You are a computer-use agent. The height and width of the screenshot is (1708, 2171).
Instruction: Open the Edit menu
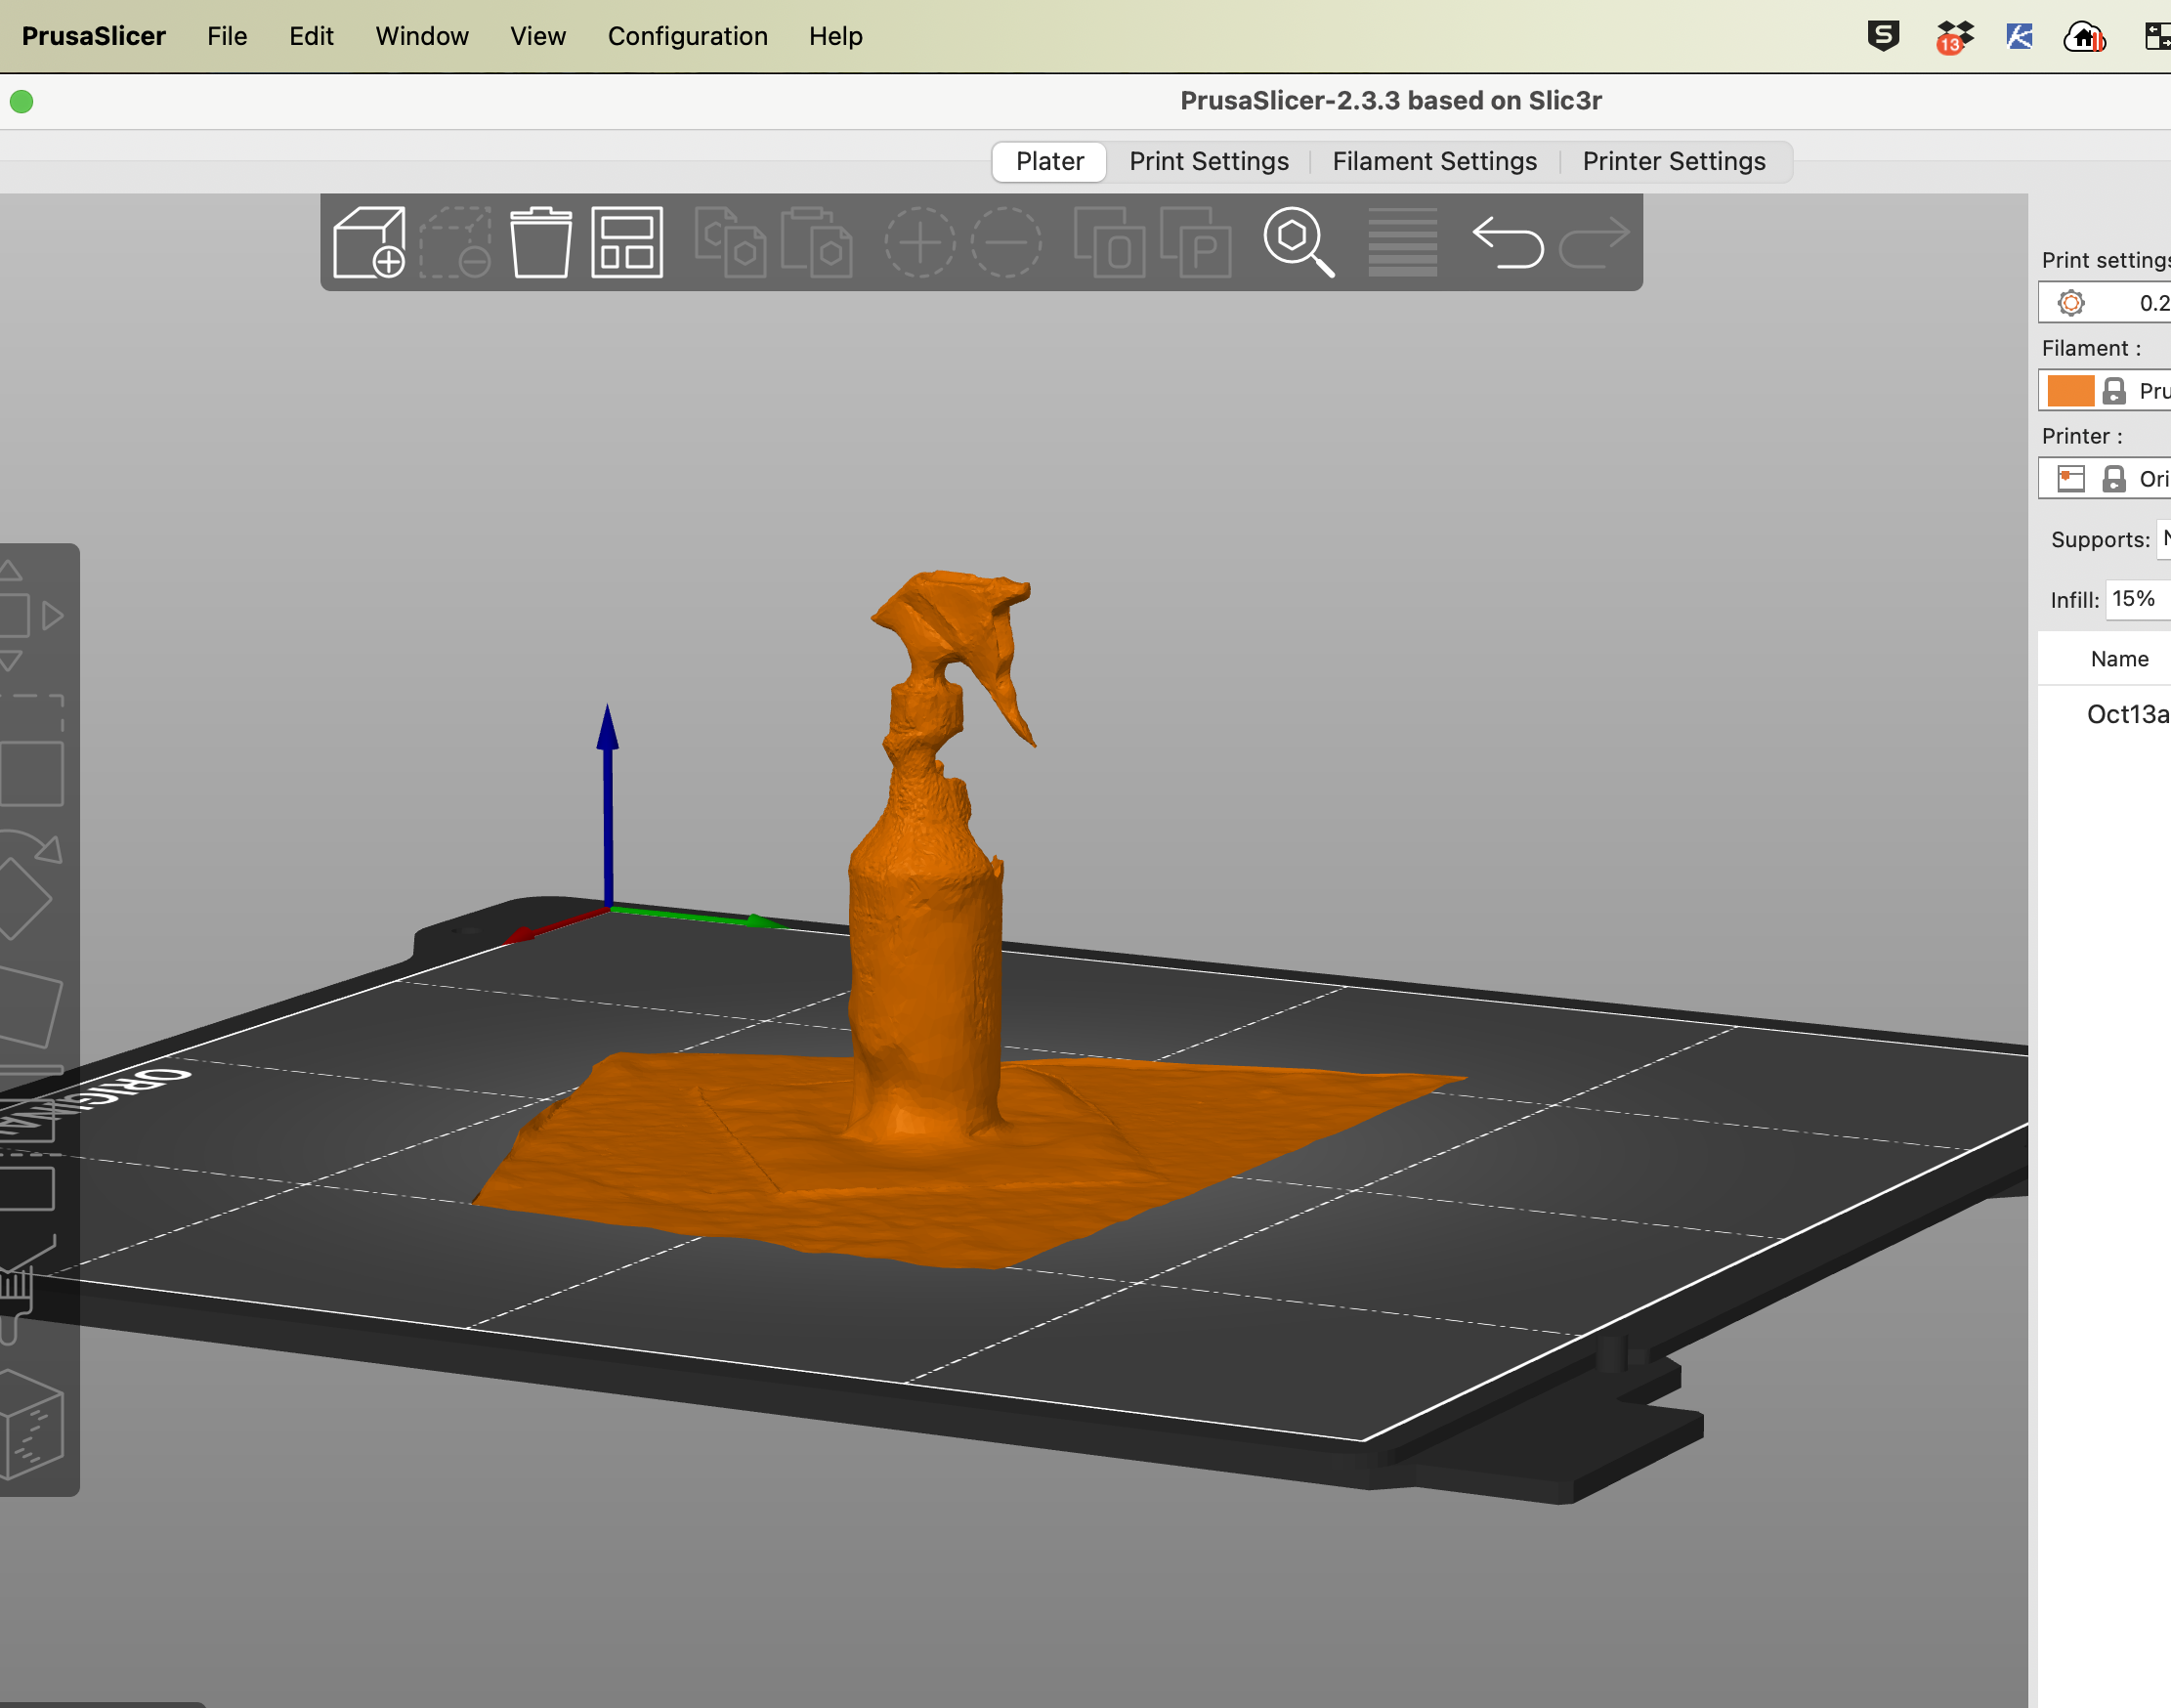311,36
